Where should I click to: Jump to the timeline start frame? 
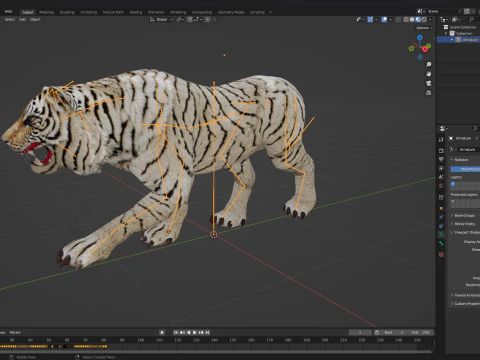[176, 332]
